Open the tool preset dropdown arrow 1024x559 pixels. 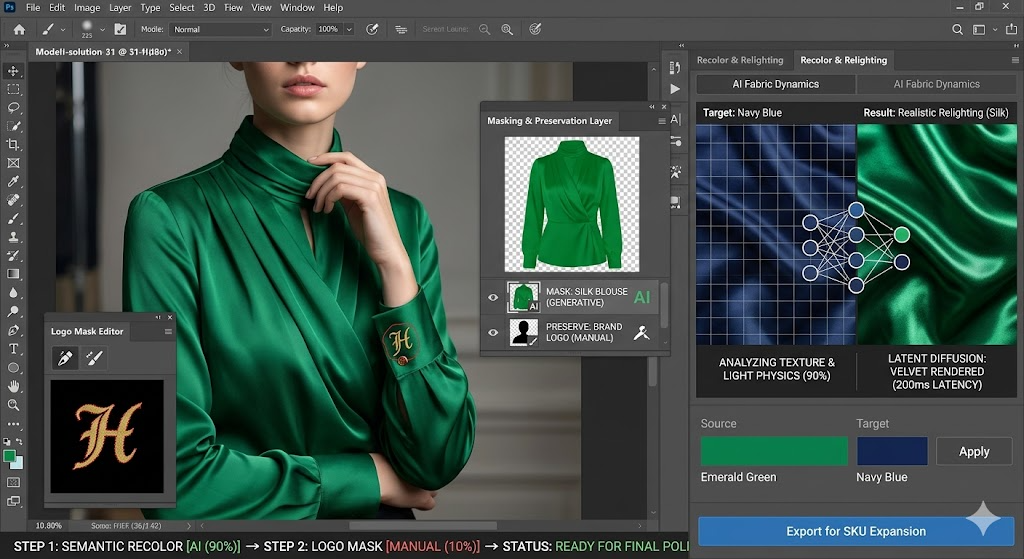point(63,29)
